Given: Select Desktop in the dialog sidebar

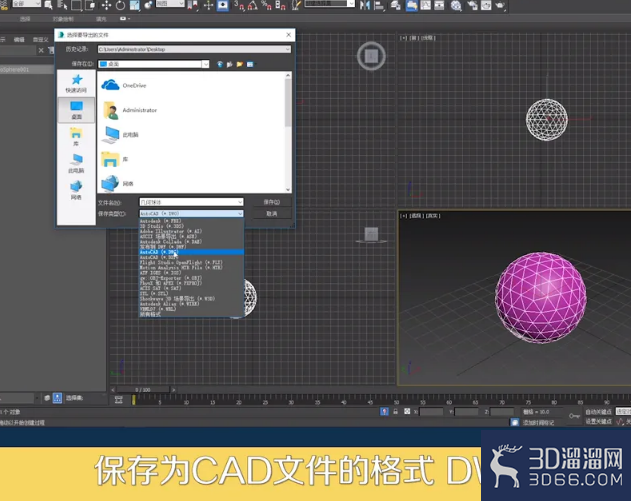Looking at the screenshot, I should pos(76,110).
